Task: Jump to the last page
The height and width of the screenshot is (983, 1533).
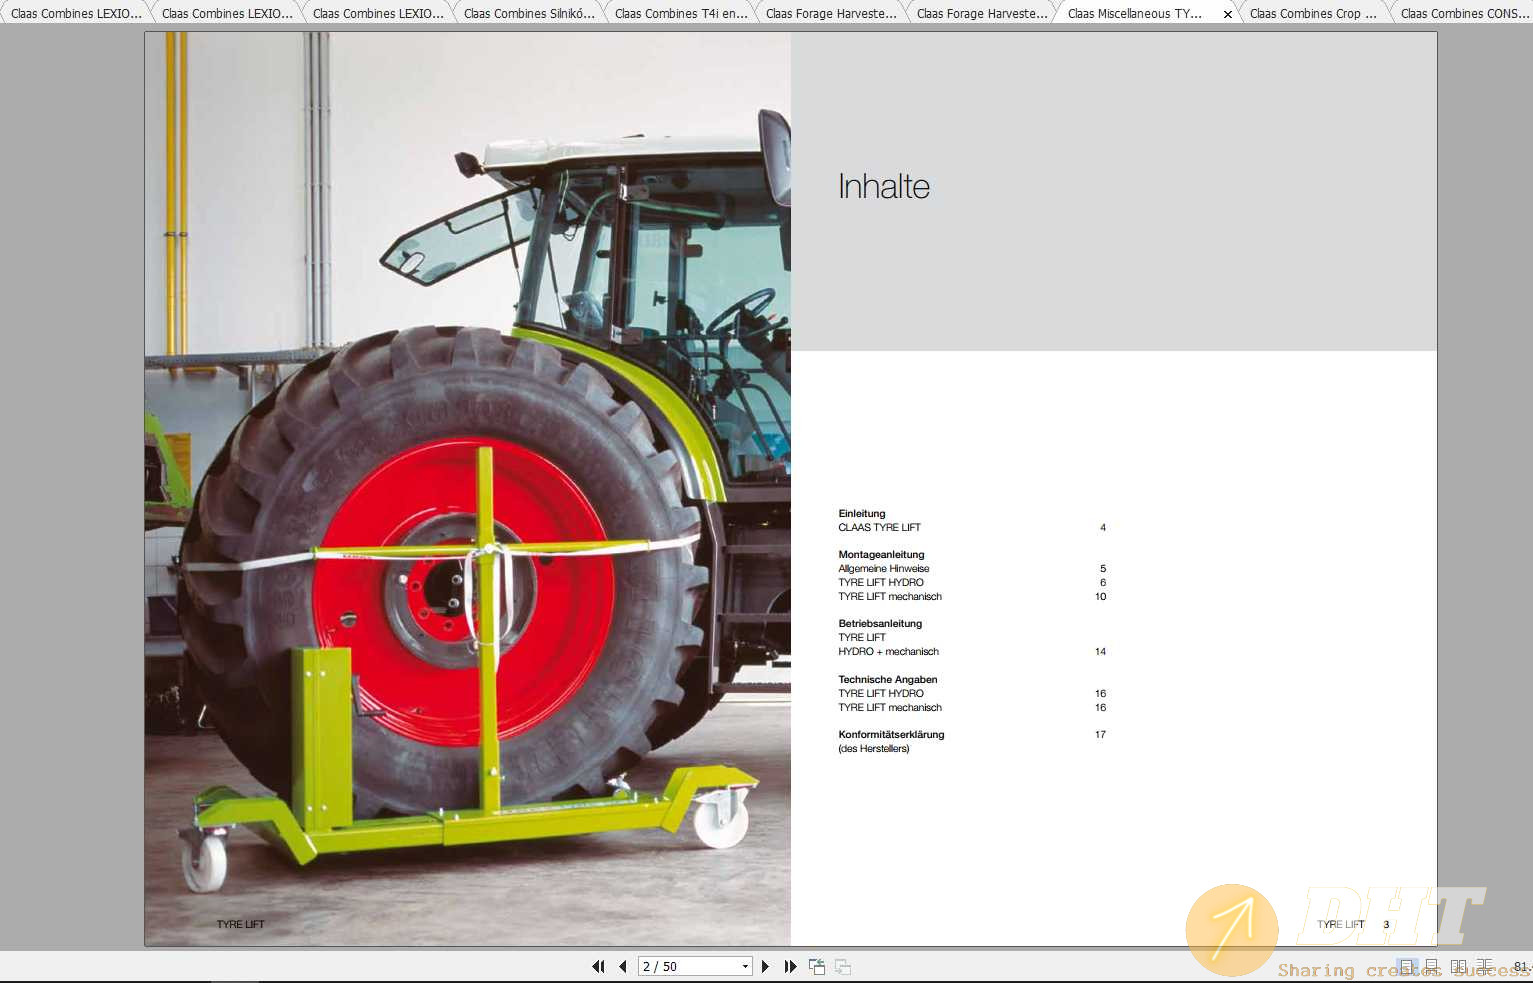Action: [790, 966]
